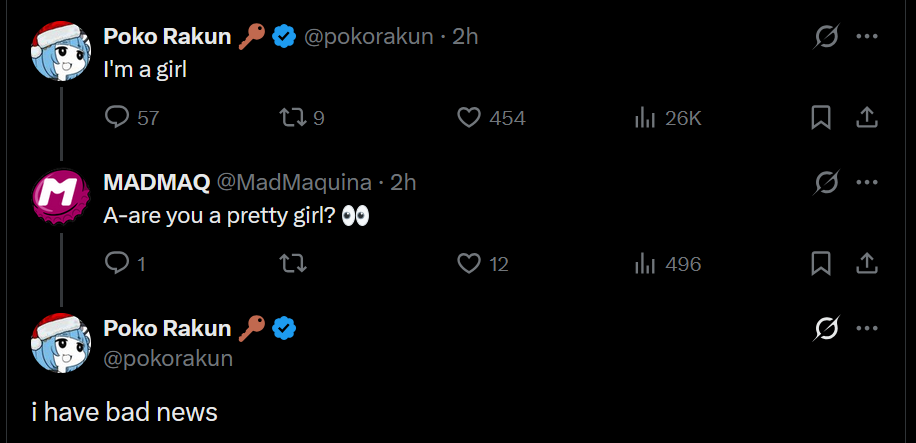916x443 pixels.
Task: Repost the "I'm a girl" post
Action: point(294,118)
